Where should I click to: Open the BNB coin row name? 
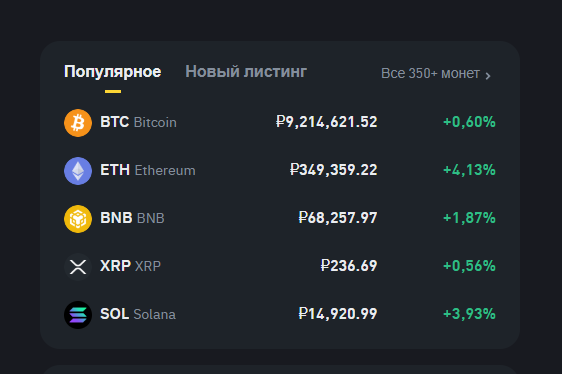coord(132,218)
